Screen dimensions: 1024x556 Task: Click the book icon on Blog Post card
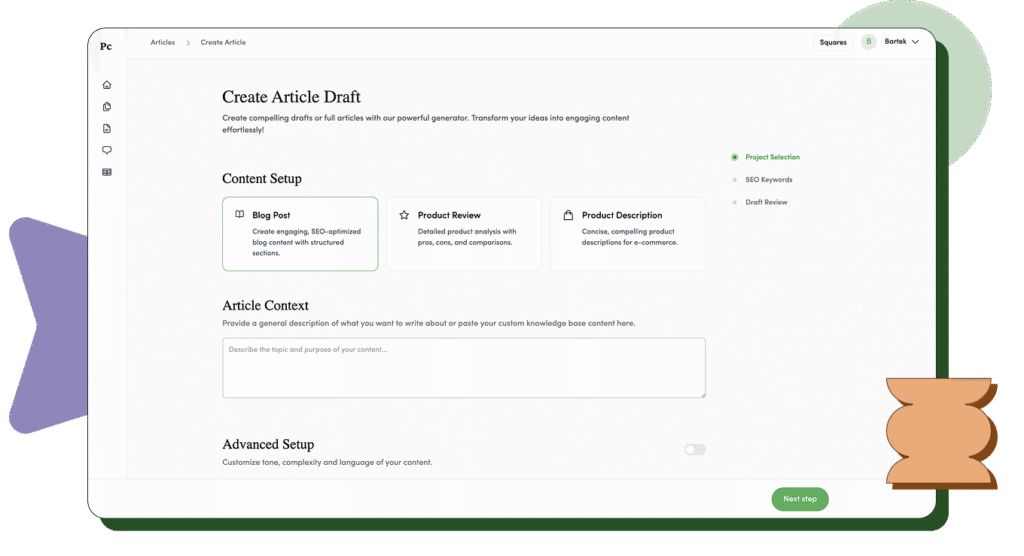click(x=240, y=215)
